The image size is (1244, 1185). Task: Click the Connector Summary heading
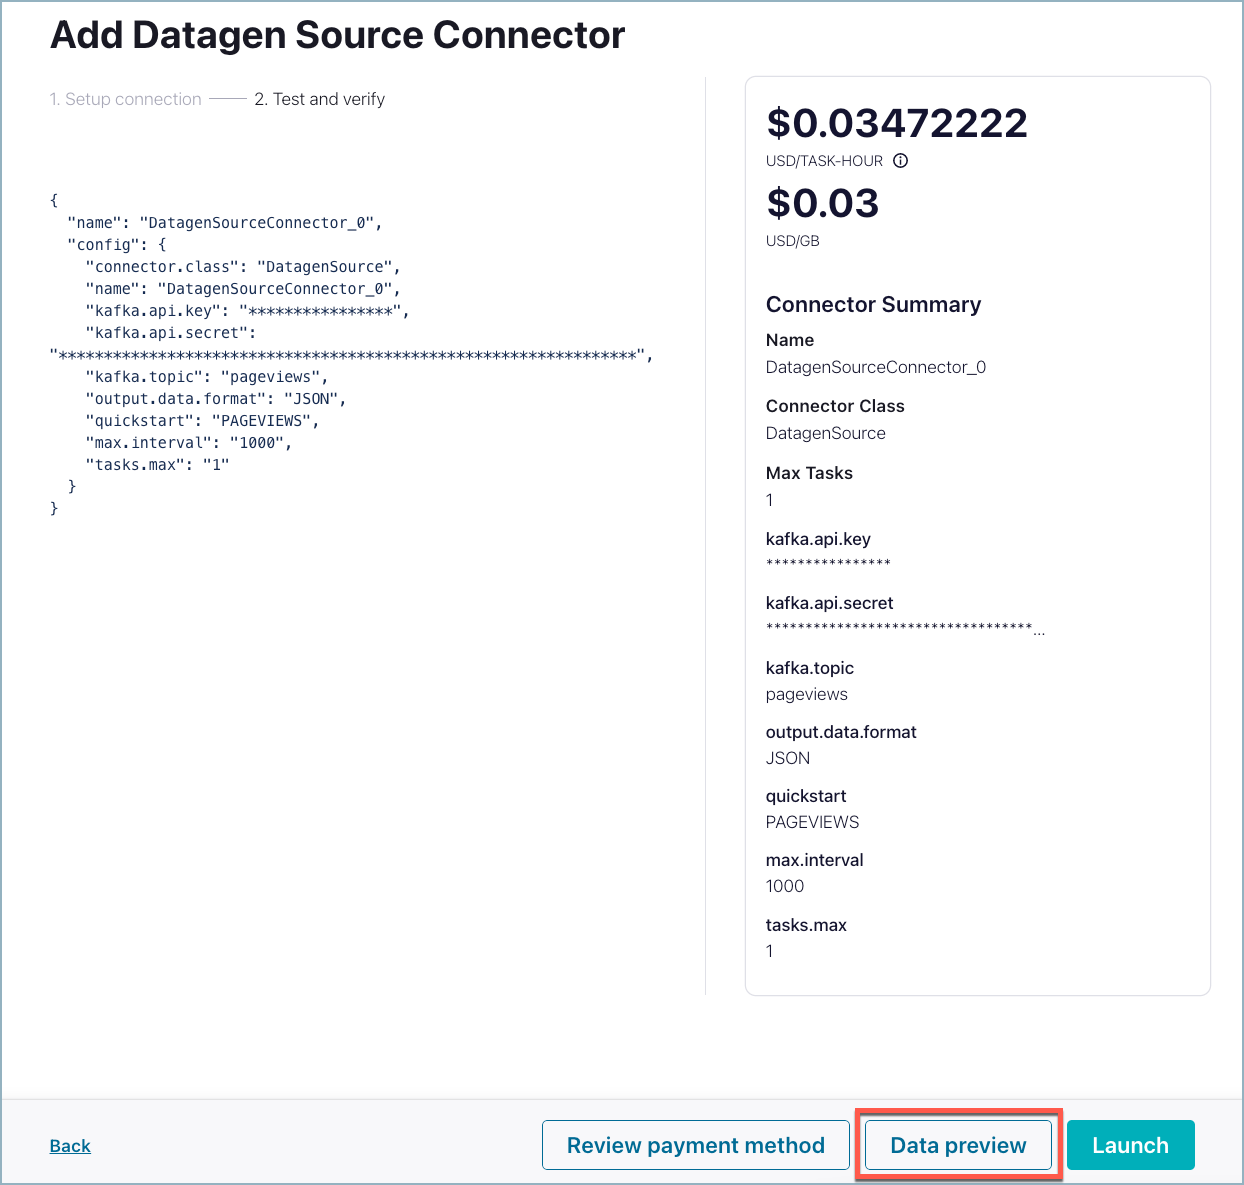point(873,305)
